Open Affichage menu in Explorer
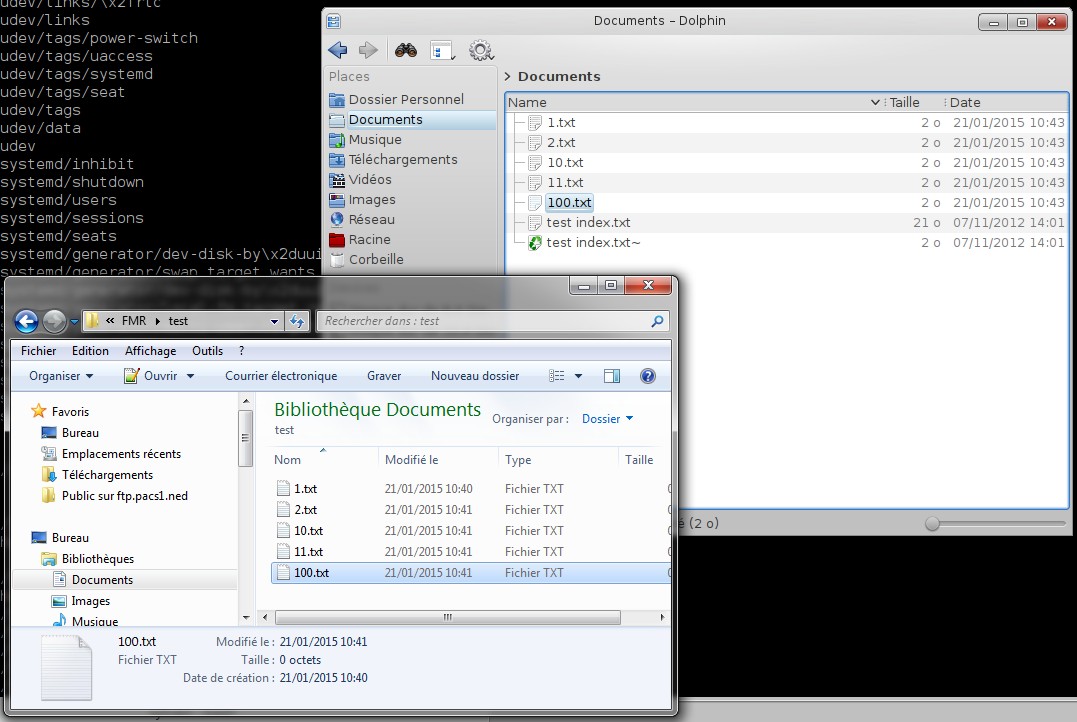The height and width of the screenshot is (722, 1077). (150, 351)
